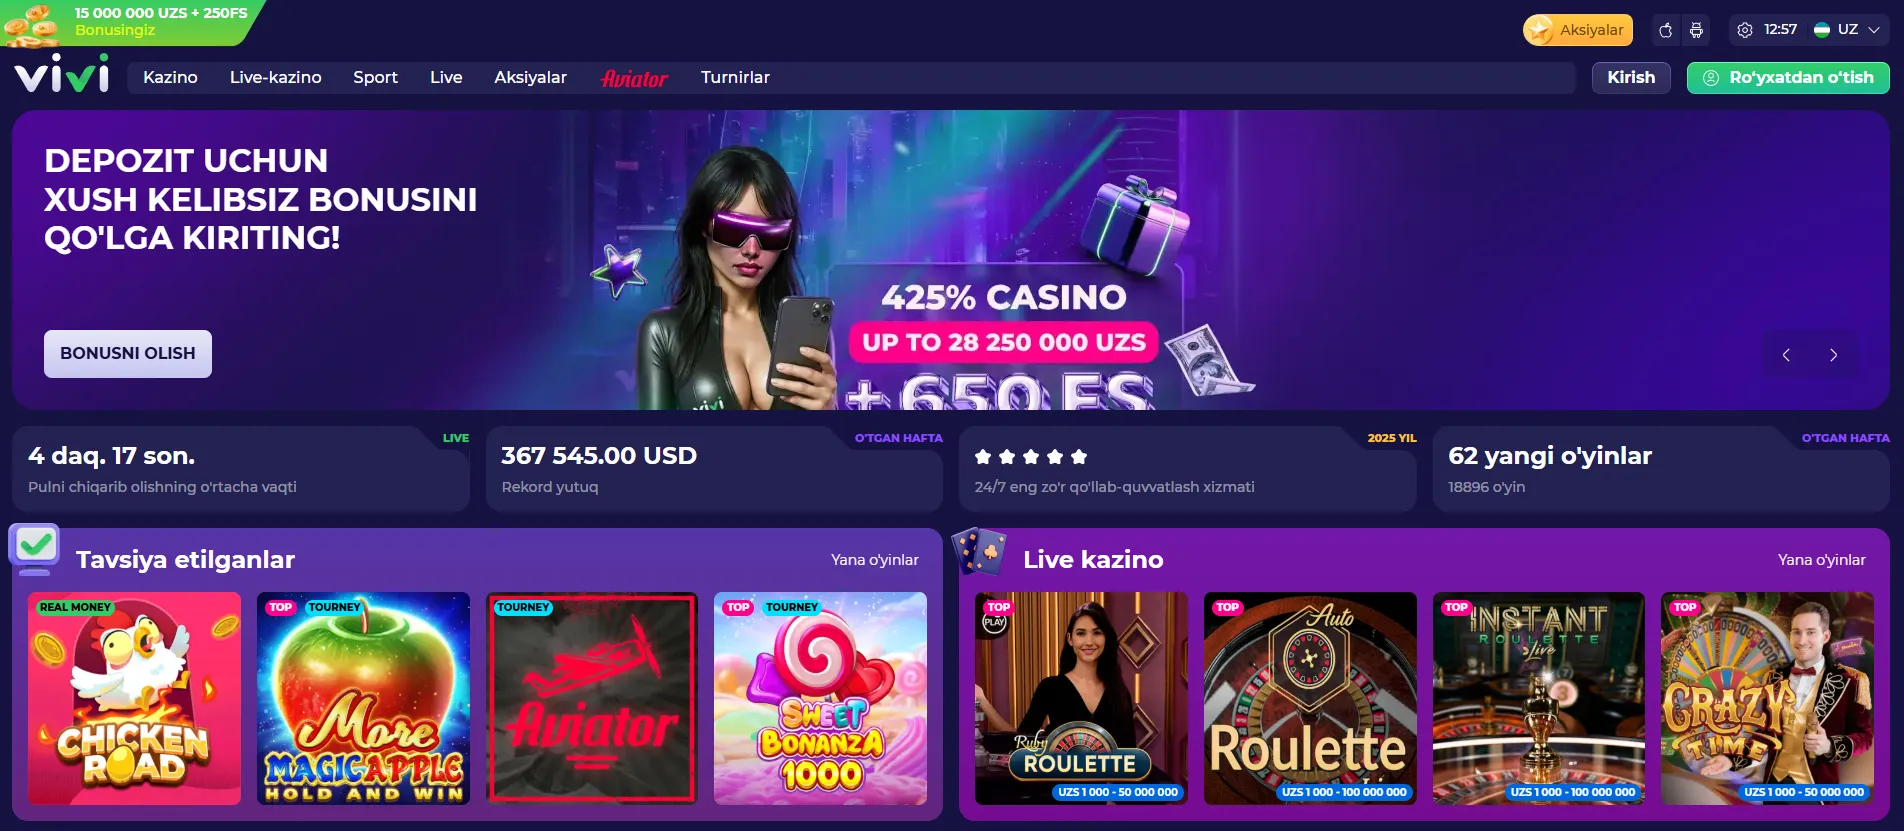Click the vivi logo

(62, 74)
